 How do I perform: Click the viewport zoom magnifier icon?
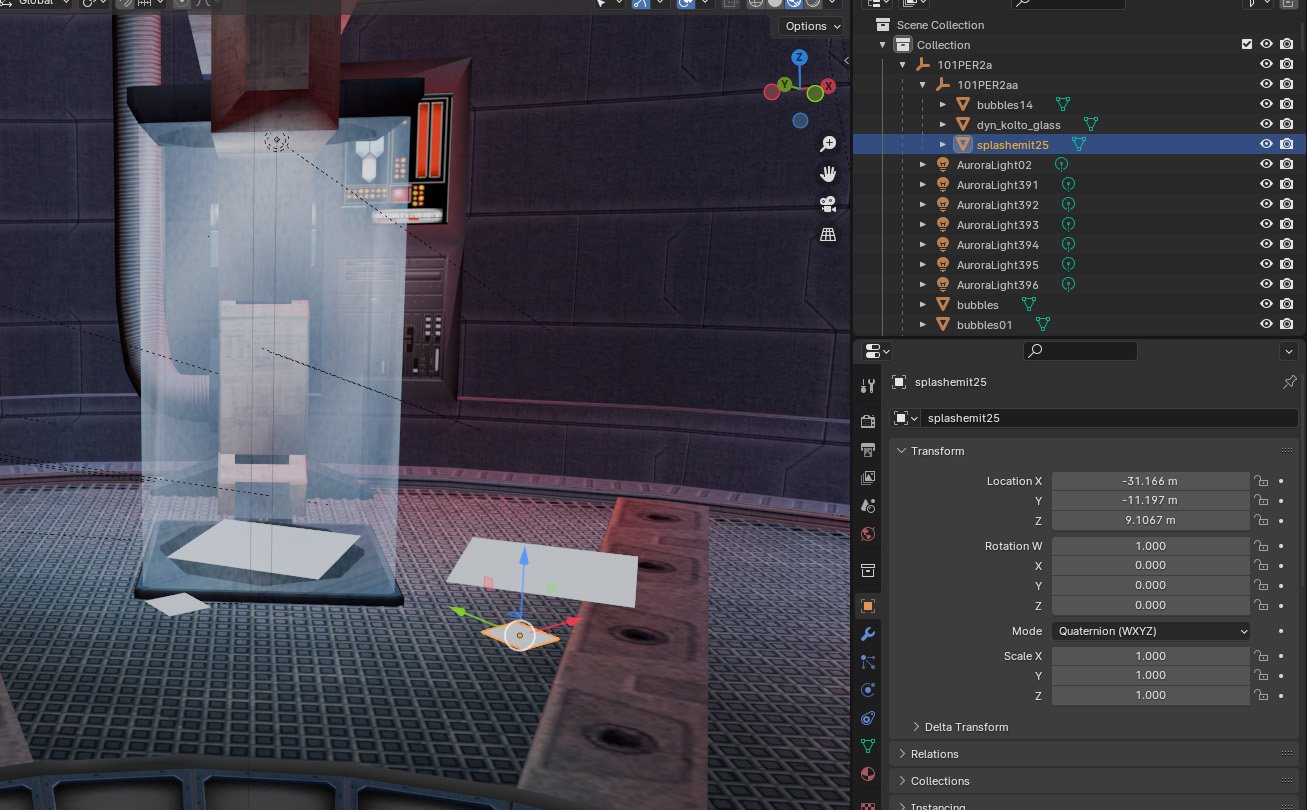[828, 144]
